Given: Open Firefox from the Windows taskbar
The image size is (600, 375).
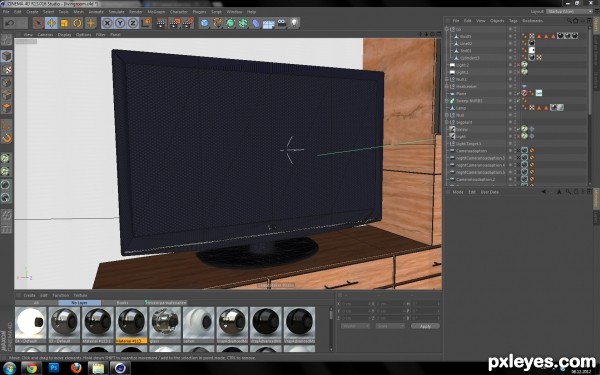Looking at the screenshot, I should pyautogui.click(x=76, y=368).
